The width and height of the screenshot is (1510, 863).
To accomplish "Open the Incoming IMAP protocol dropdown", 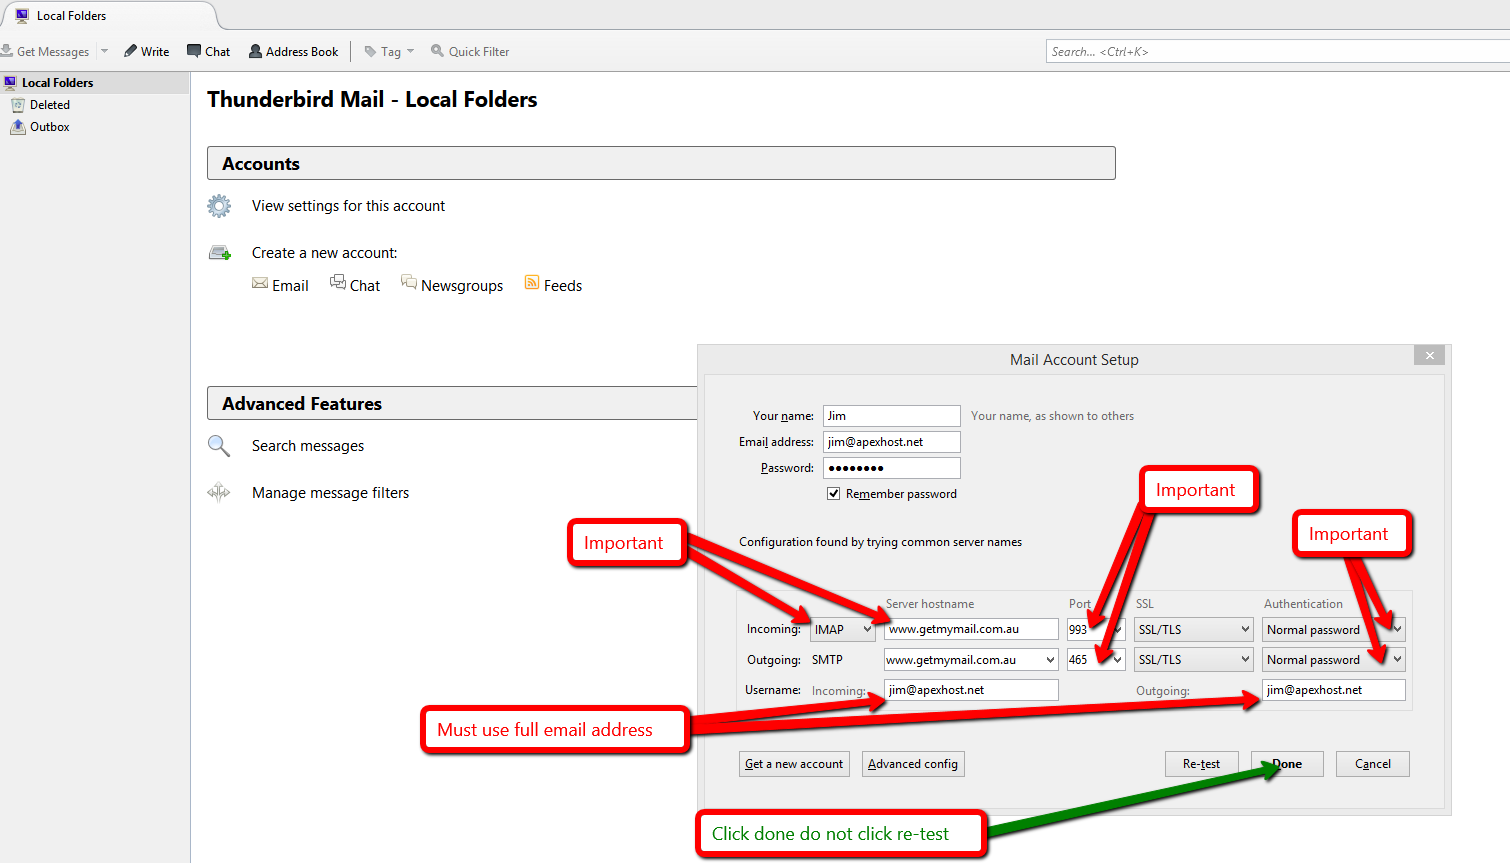I will coord(843,629).
